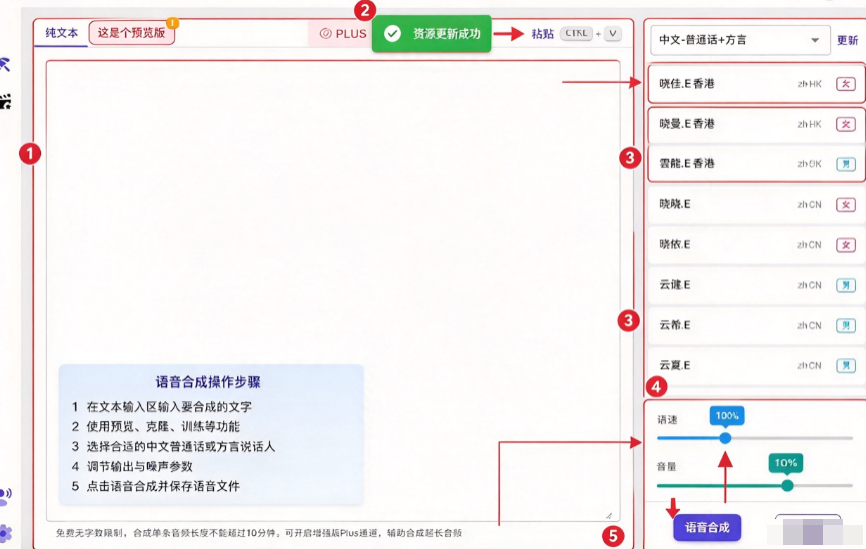Click the 女 badge on 晓依.E
This screenshot has height=549, width=866.
846,245
